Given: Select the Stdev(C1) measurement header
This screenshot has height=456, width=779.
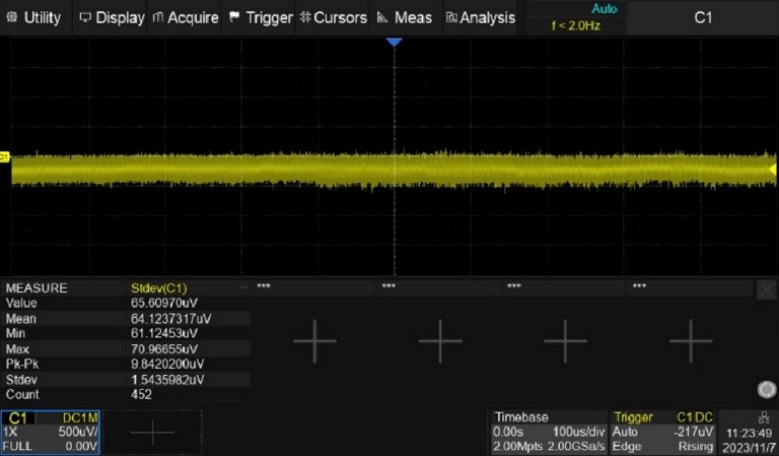Looking at the screenshot, I should 159,288.
